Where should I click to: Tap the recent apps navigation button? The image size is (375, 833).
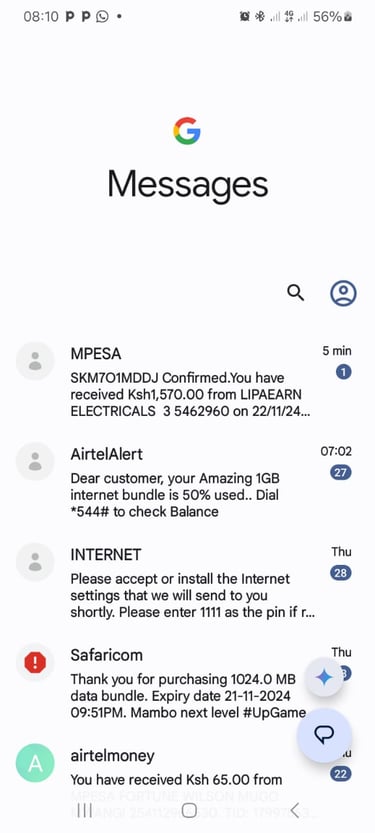[x=83, y=810]
